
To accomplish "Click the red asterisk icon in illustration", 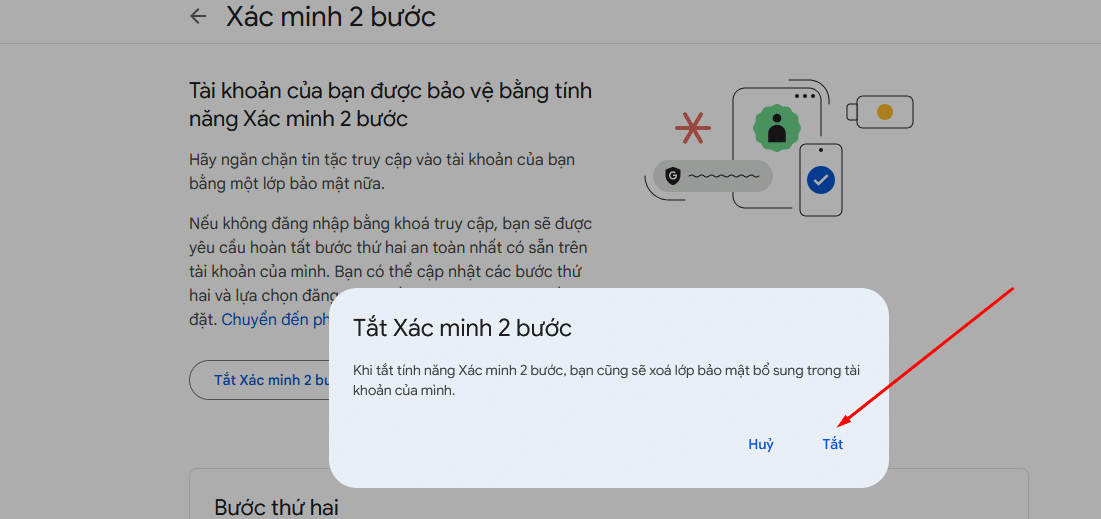I will click(x=692, y=128).
